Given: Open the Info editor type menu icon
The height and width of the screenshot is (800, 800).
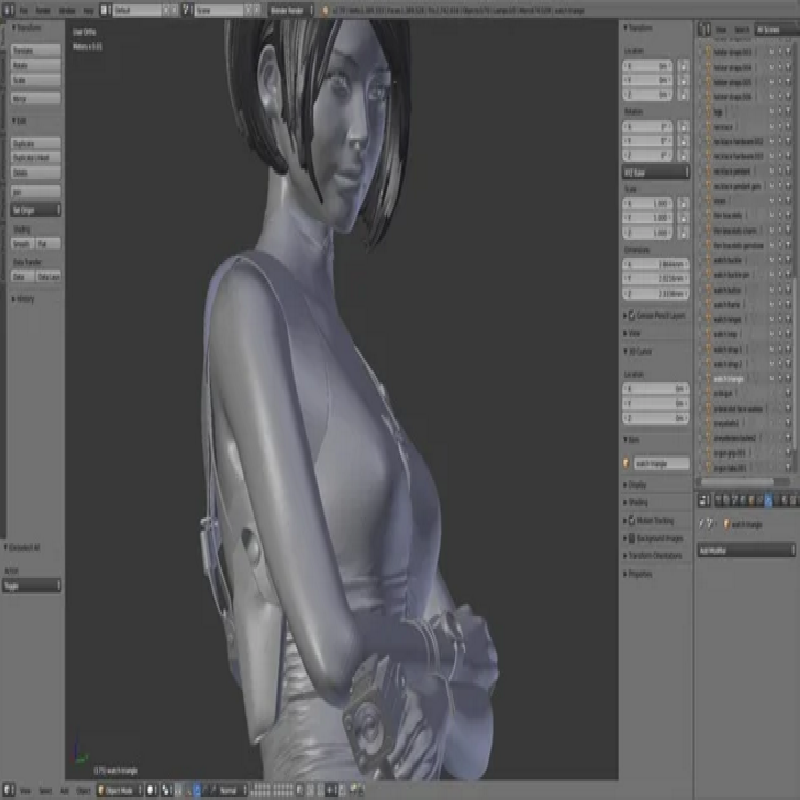Looking at the screenshot, I should tap(9, 10).
